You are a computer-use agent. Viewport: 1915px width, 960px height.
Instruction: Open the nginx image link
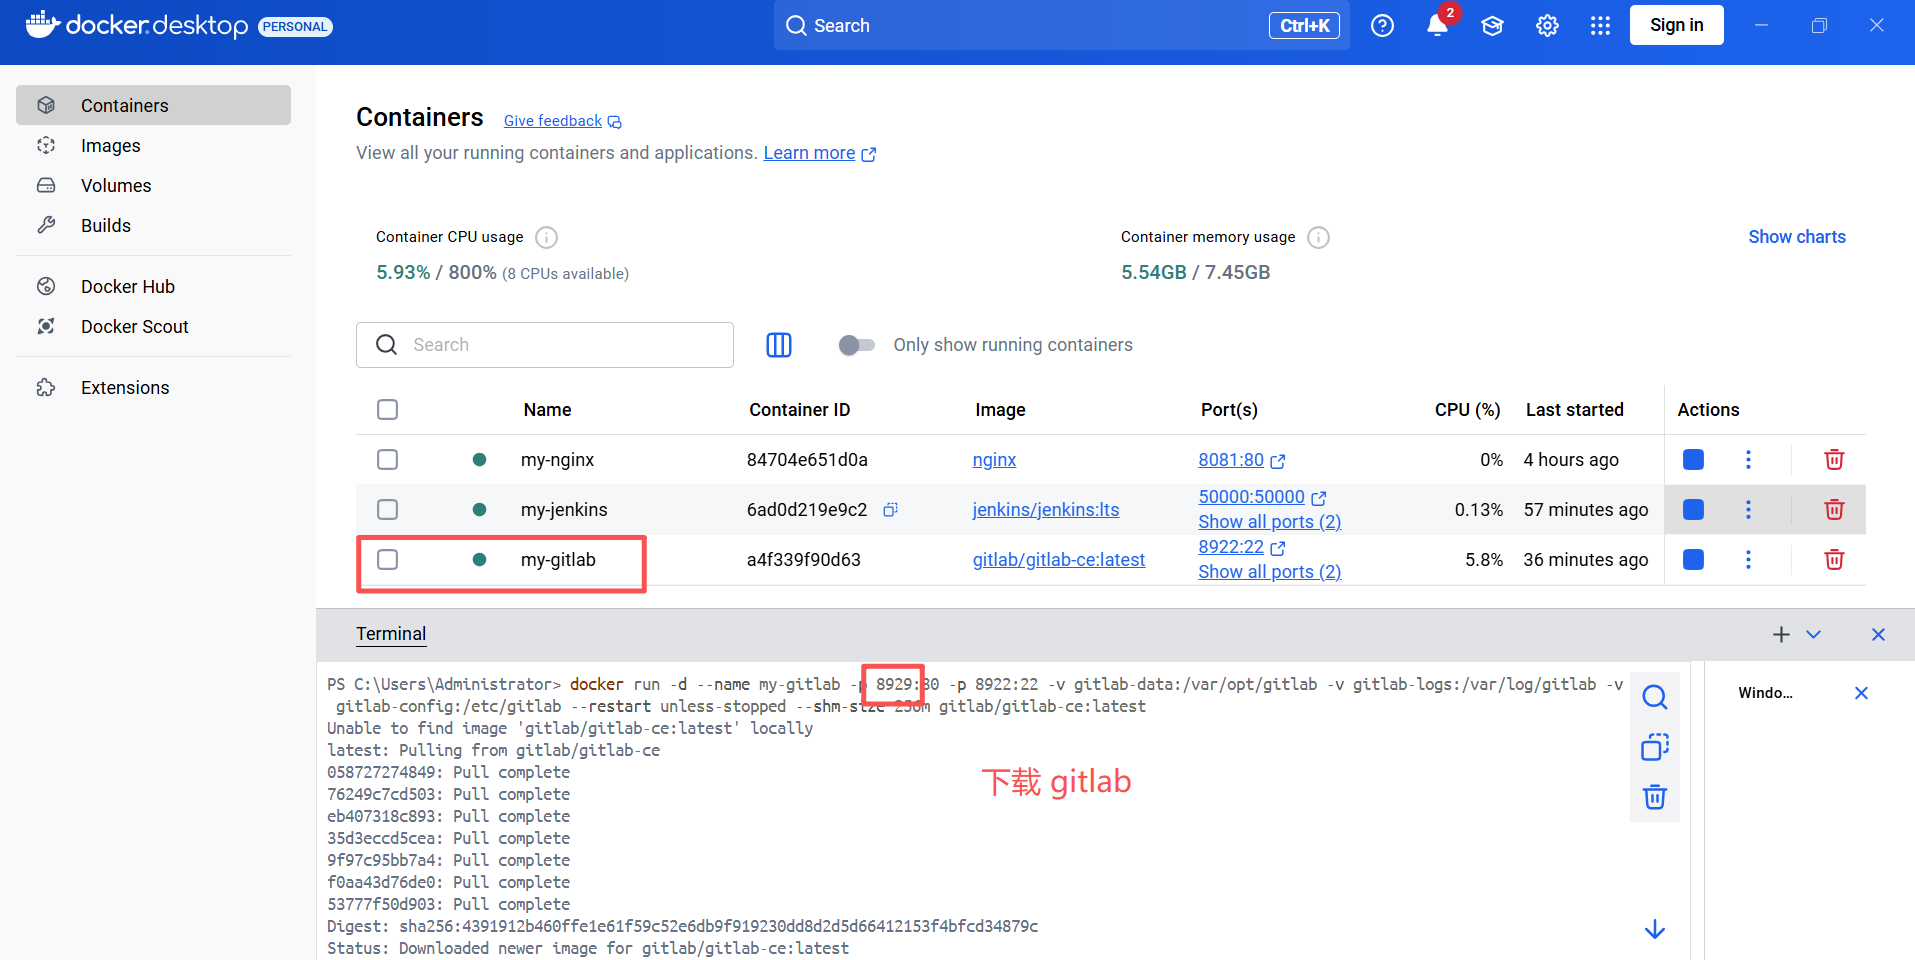coord(994,460)
